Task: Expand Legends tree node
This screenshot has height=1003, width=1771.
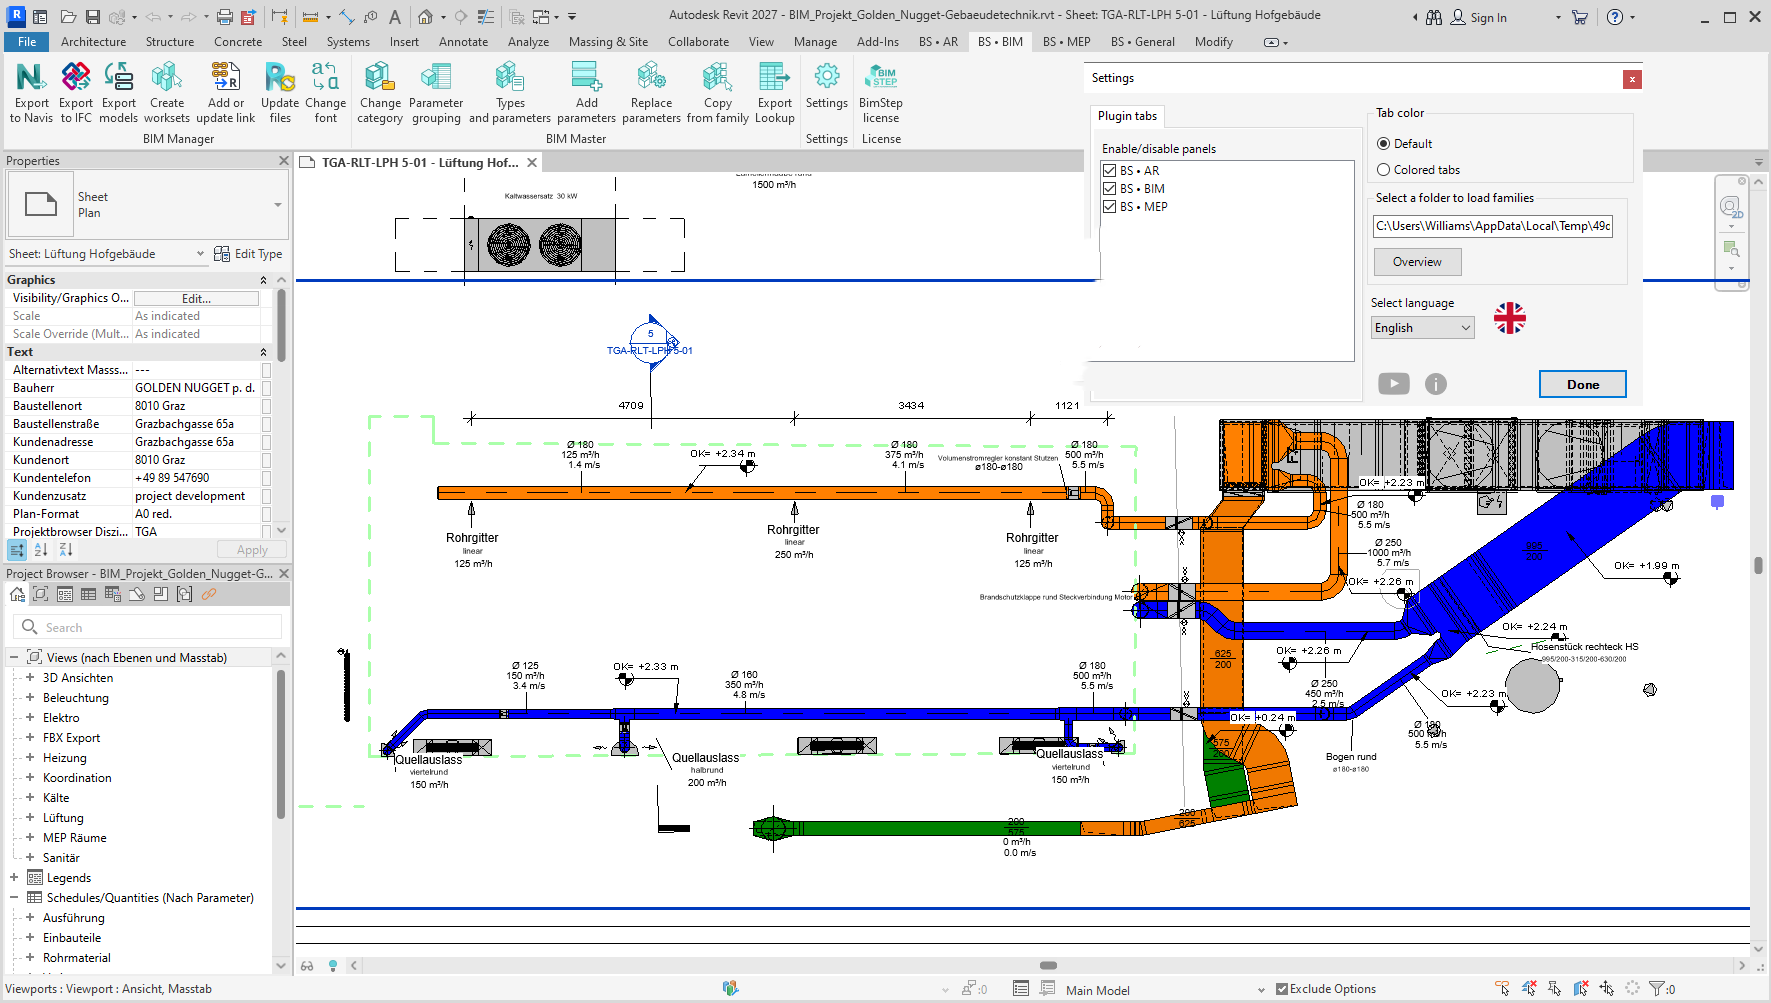Action: (14, 878)
